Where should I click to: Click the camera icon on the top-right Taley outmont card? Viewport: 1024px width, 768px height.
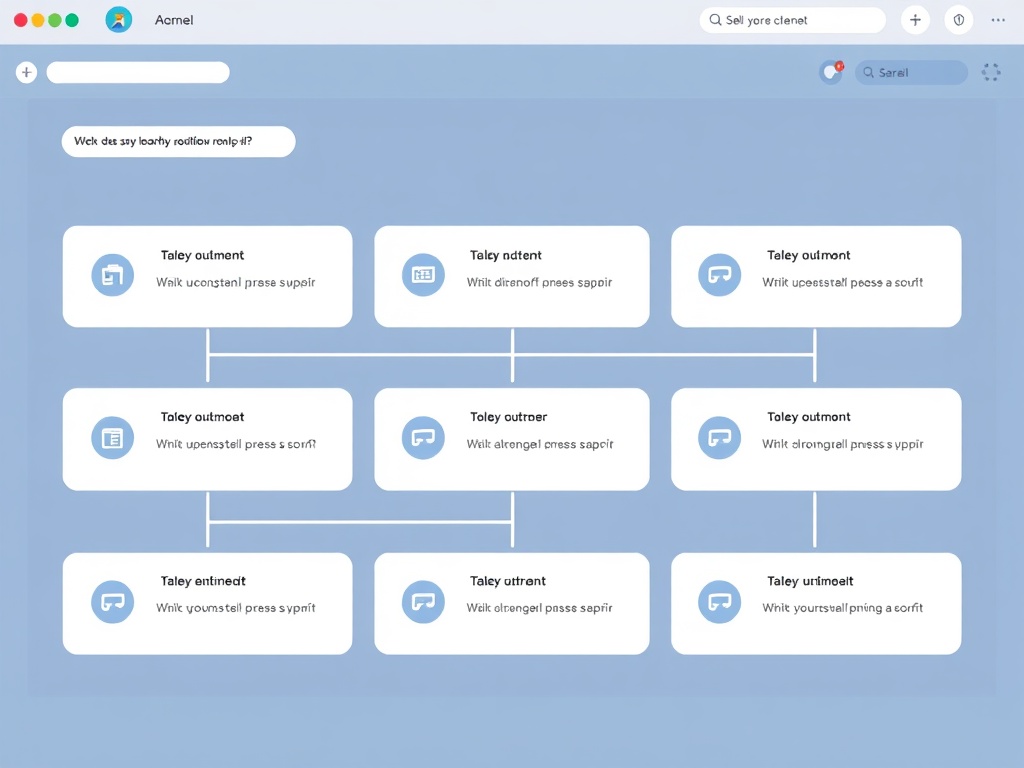(x=719, y=274)
